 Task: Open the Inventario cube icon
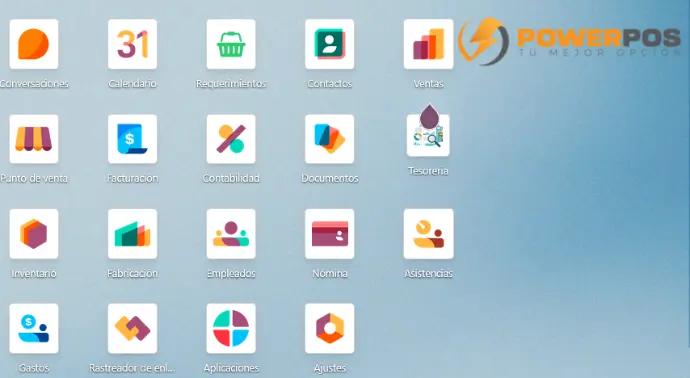[x=34, y=234]
